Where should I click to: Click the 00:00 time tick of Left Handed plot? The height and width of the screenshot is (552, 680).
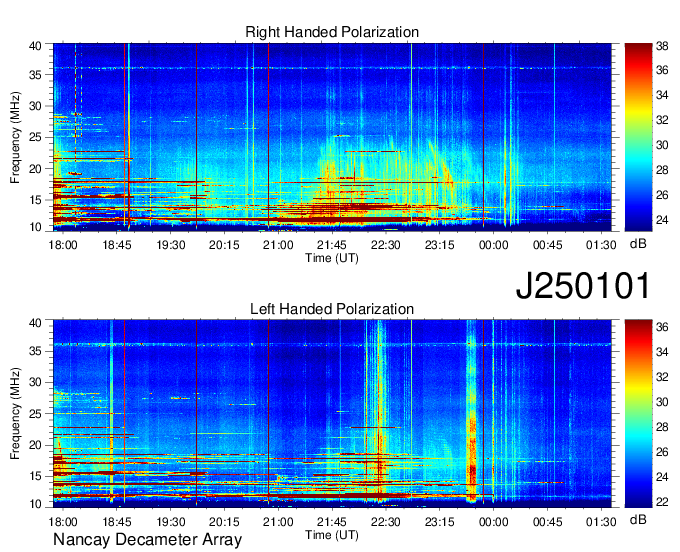494,522
